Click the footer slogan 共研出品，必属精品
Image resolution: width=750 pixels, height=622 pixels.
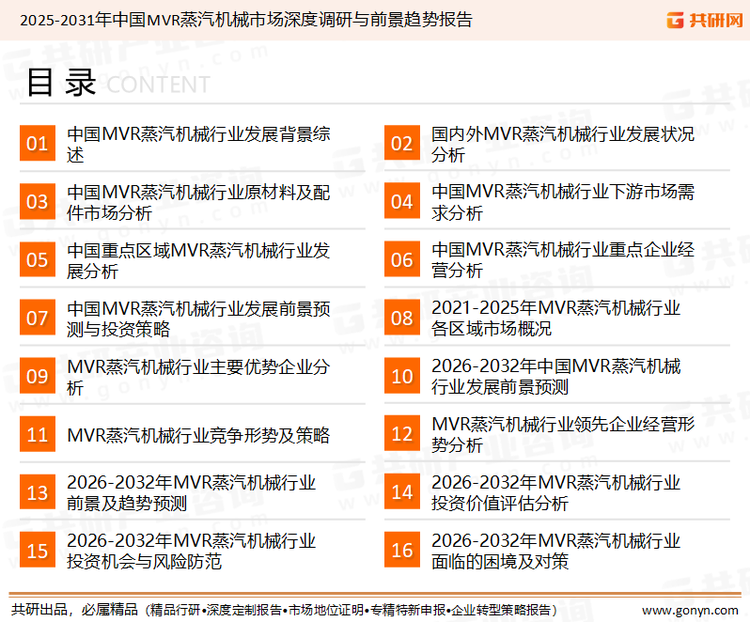75,610
